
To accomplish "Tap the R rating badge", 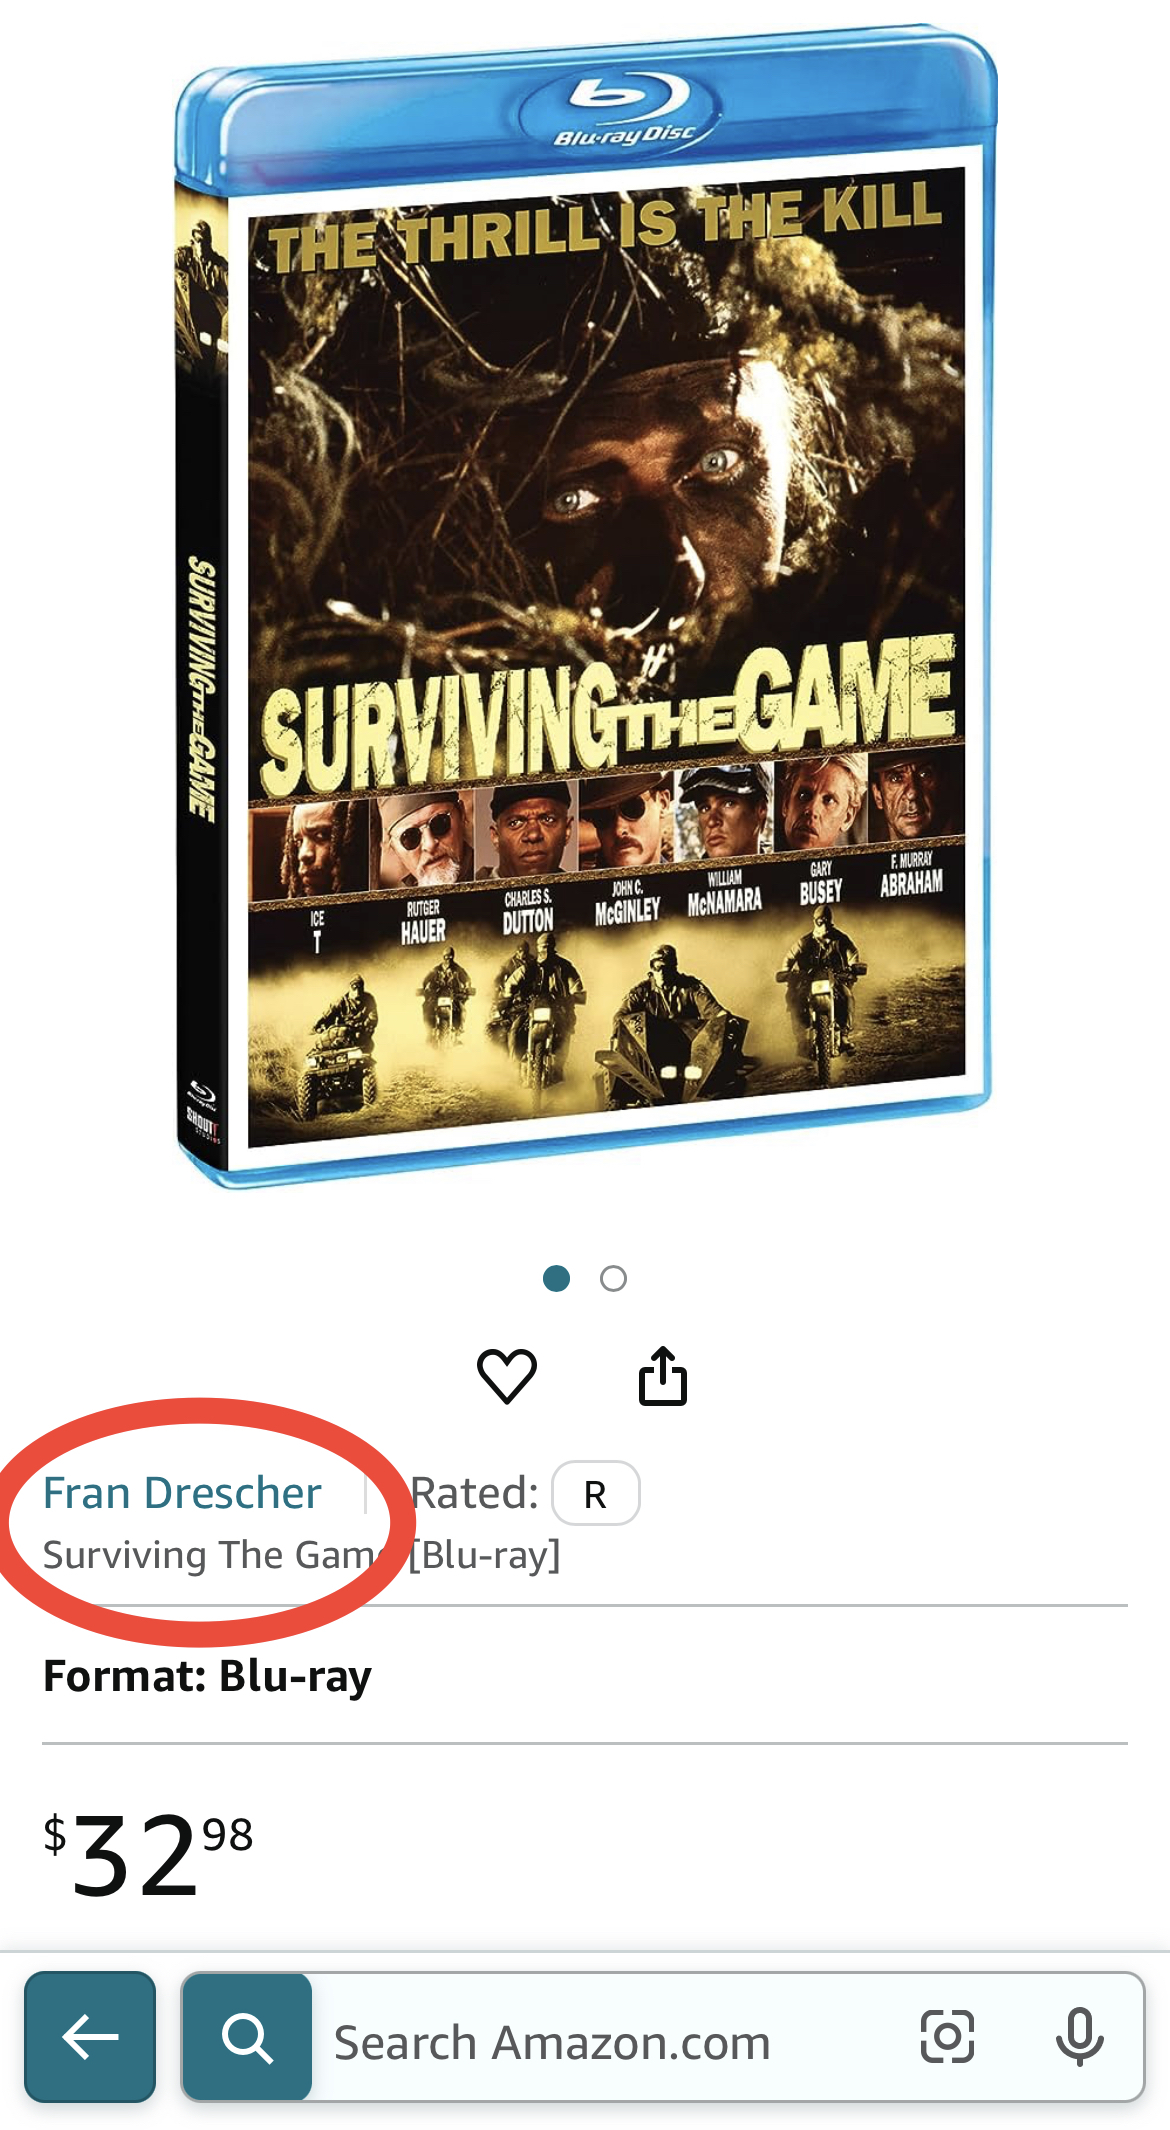I will pos(596,1494).
